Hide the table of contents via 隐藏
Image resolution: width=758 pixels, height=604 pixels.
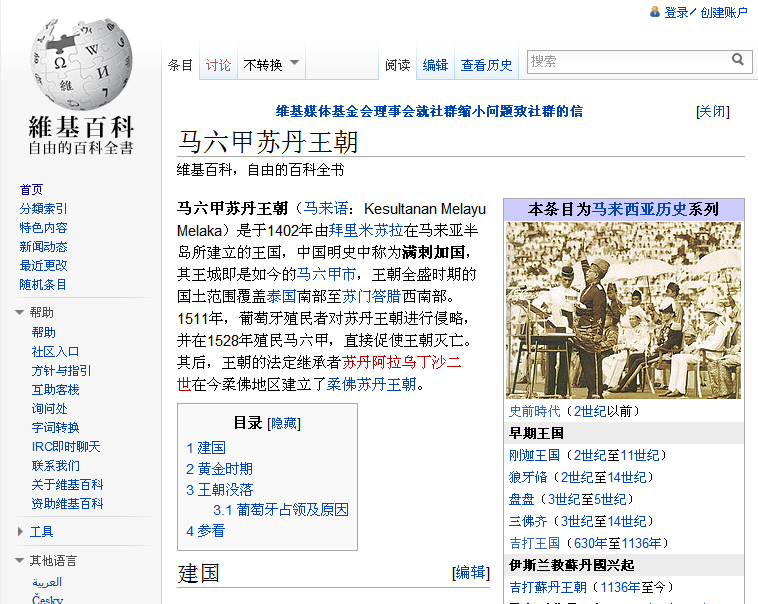point(284,424)
